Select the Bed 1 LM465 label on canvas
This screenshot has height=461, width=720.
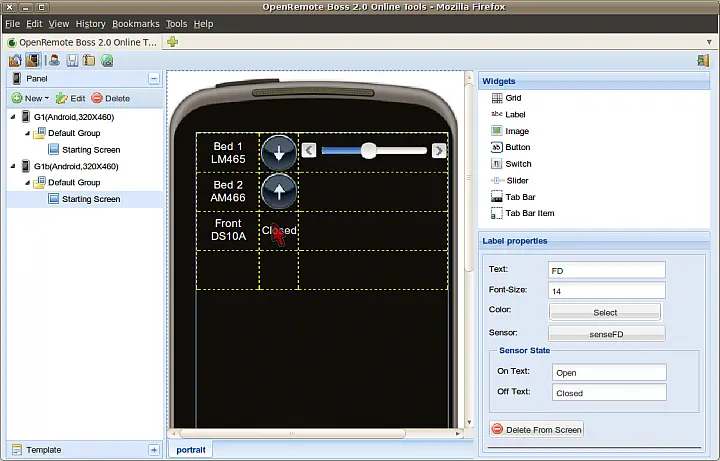pos(228,152)
